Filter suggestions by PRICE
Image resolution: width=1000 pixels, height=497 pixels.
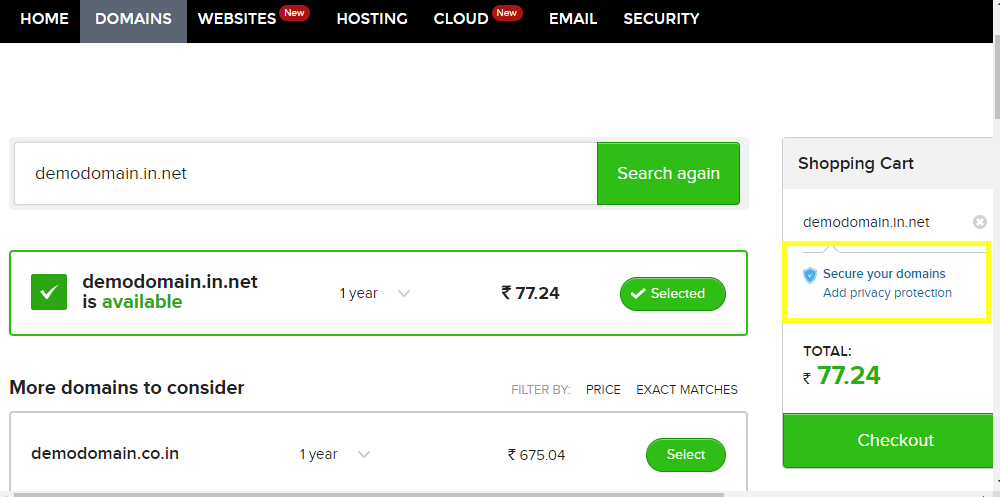coord(603,390)
